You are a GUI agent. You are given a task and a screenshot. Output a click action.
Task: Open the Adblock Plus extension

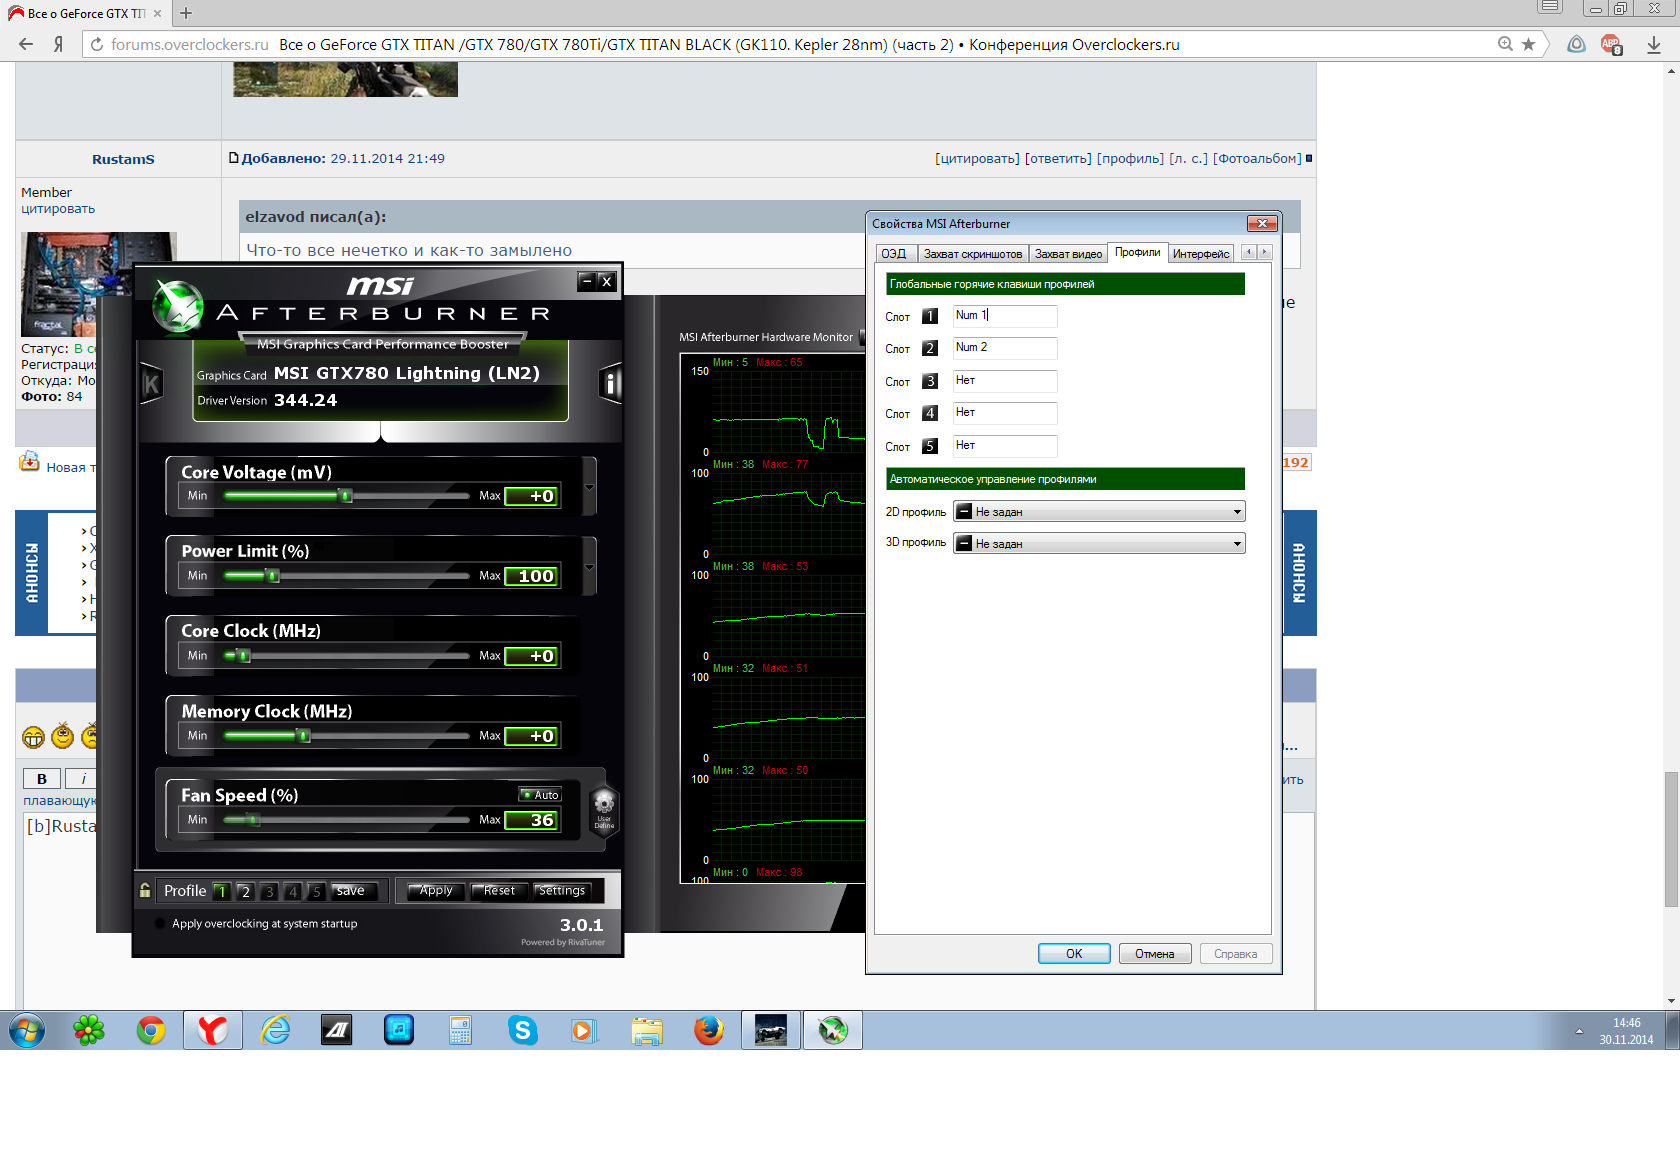point(1611,44)
